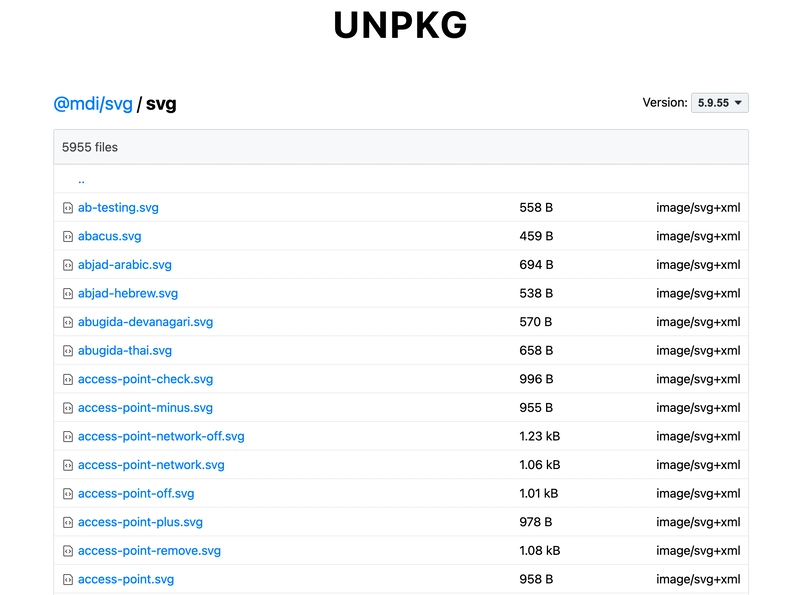Click the '955 B' size of access-point-minus.svg

(x=536, y=408)
